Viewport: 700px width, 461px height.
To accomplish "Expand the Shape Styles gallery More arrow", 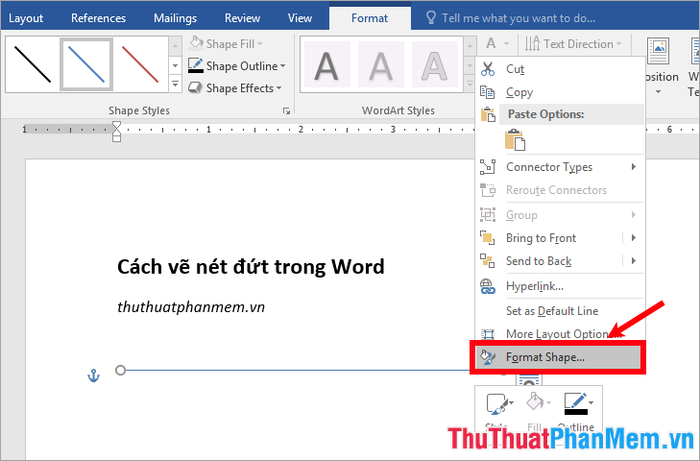I will pyautogui.click(x=175, y=84).
